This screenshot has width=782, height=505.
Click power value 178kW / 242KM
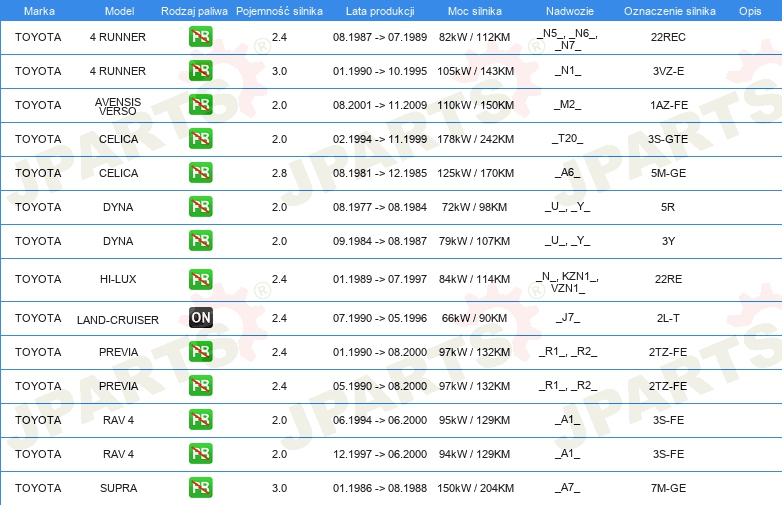pyautogui.click(x=475, y=139)
